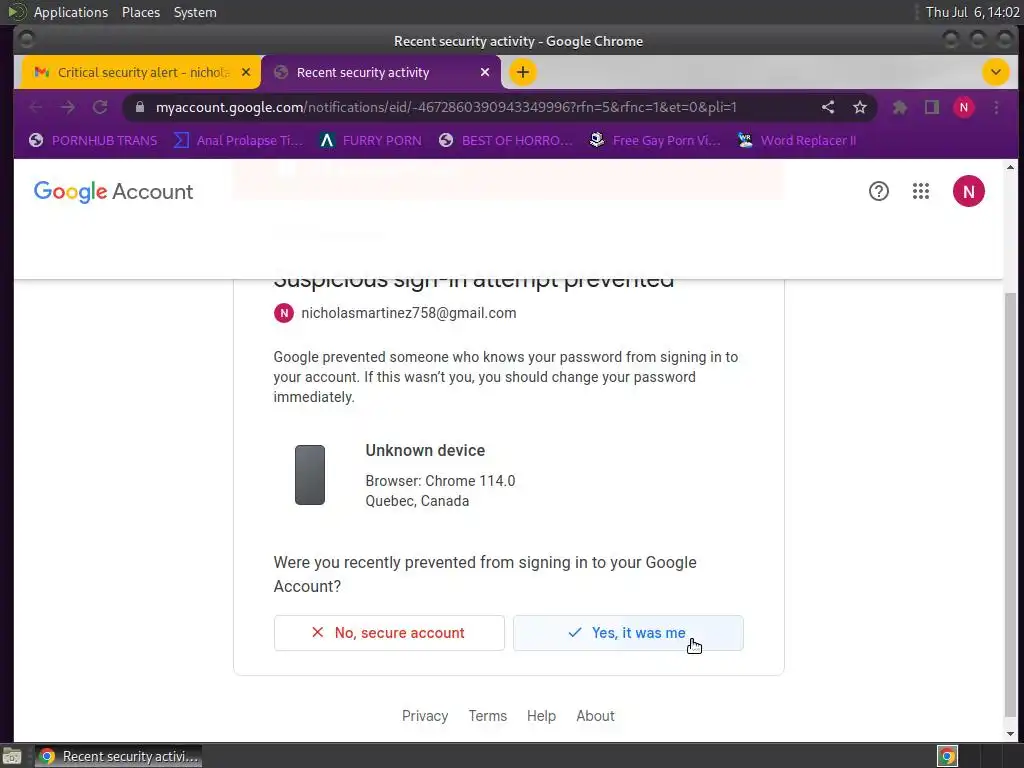Screen dimensions: 1024x768
Task: Click the browser forward arrow
Action: click(68, 107)
